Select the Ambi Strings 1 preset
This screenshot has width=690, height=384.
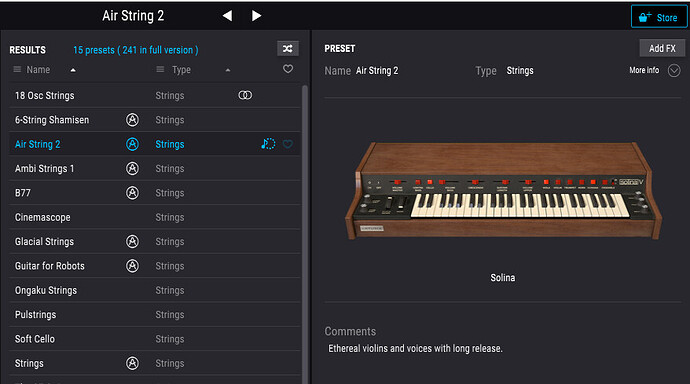click(x=44, y=168)
